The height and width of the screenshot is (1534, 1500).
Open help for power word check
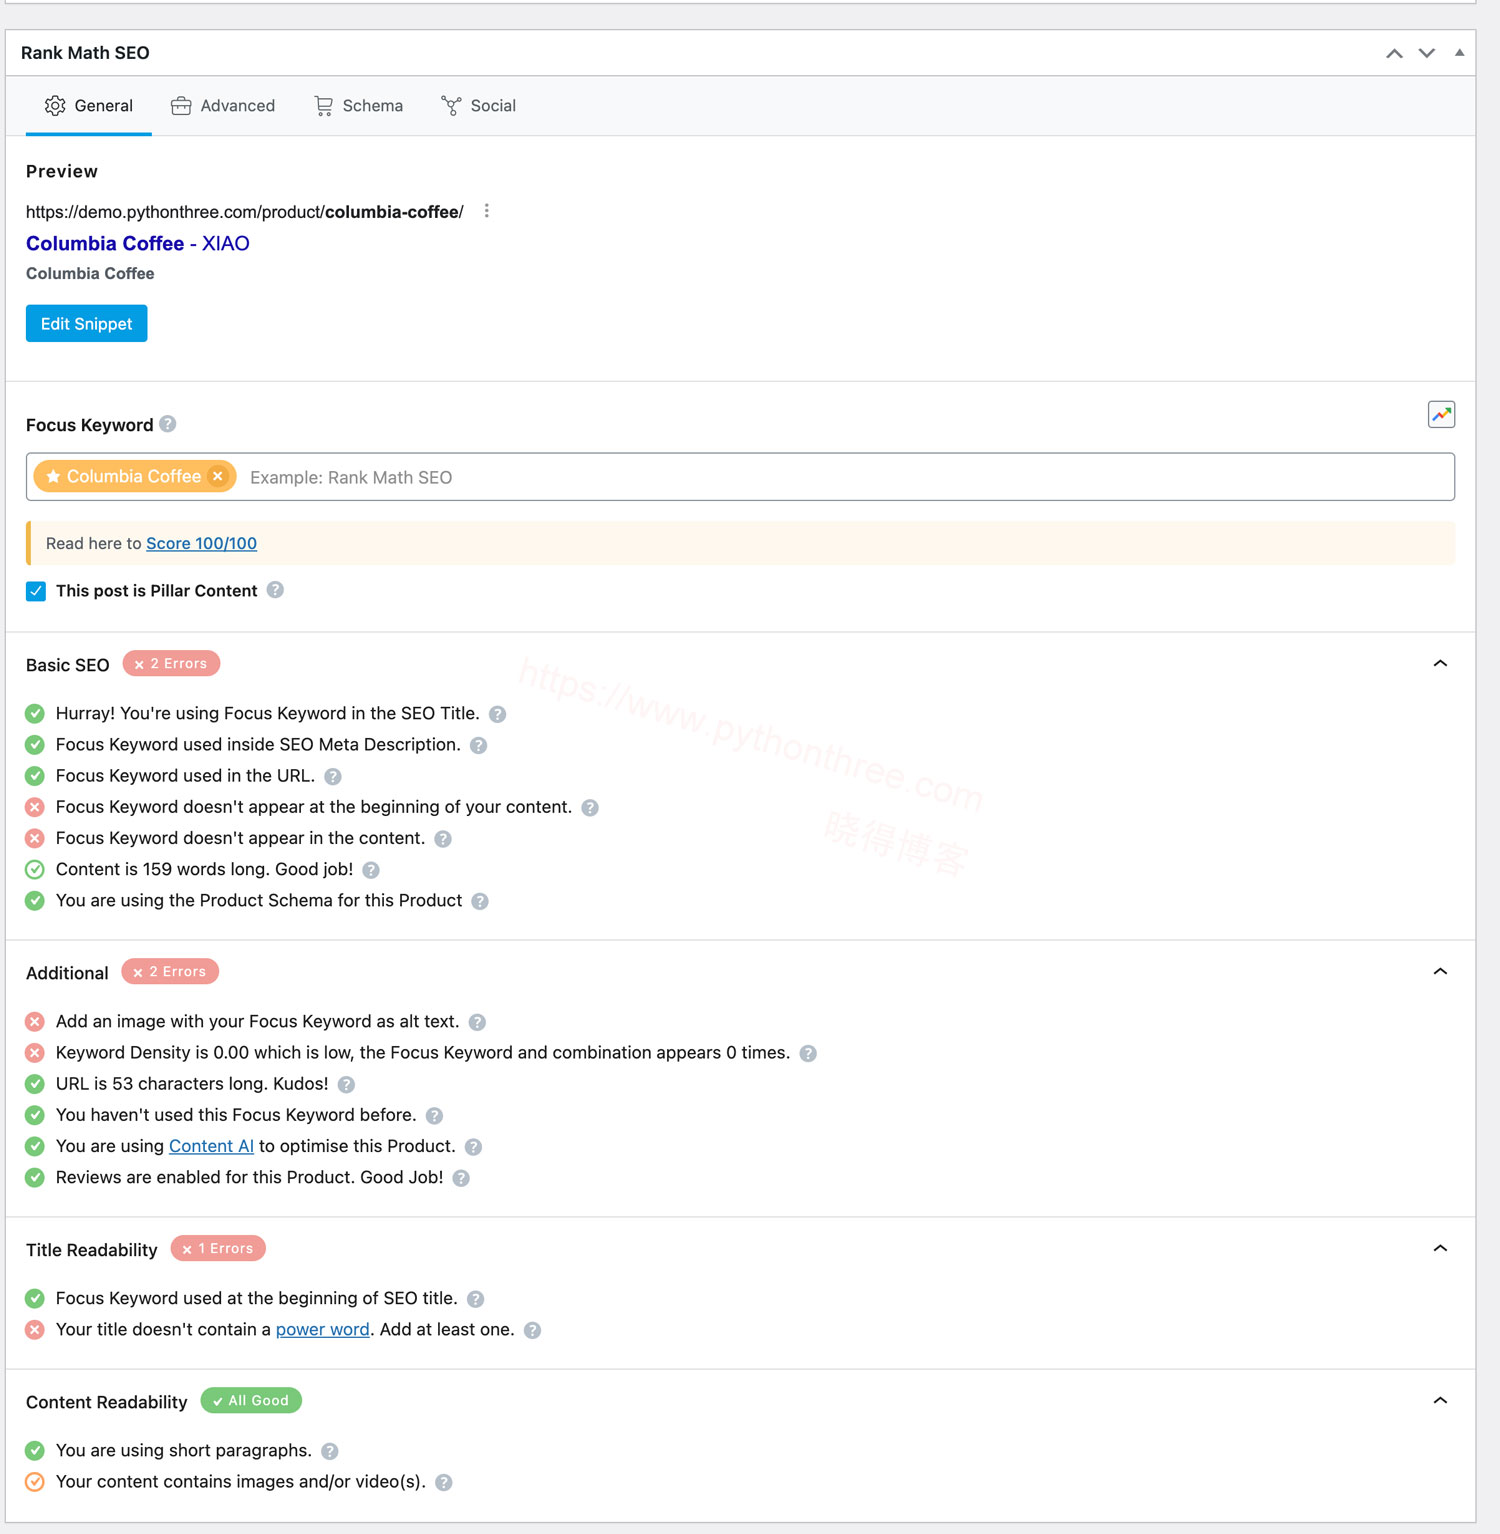click(x=532, y=1330)
